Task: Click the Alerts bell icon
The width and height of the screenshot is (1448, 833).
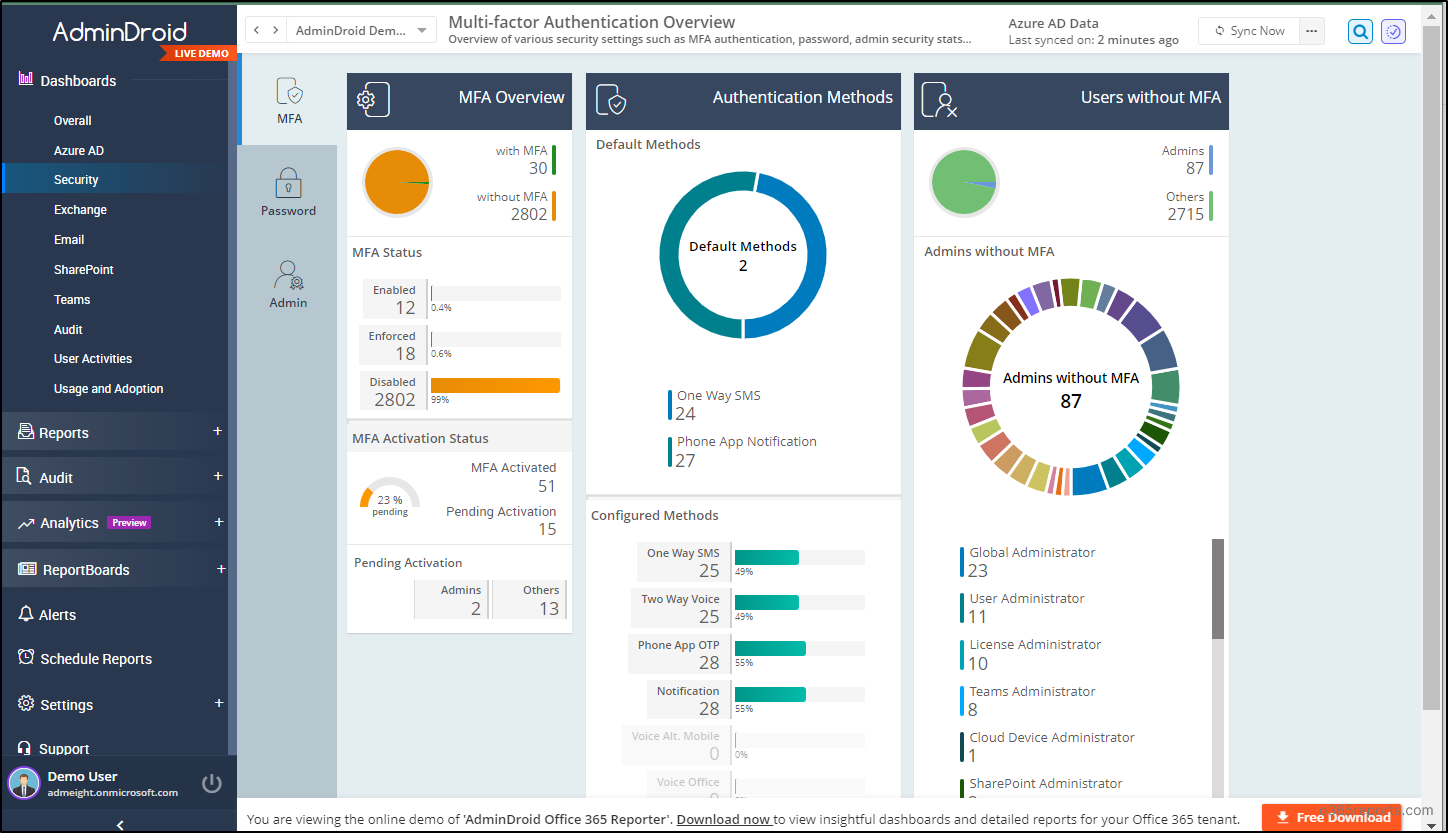Action: click(26, 613)
